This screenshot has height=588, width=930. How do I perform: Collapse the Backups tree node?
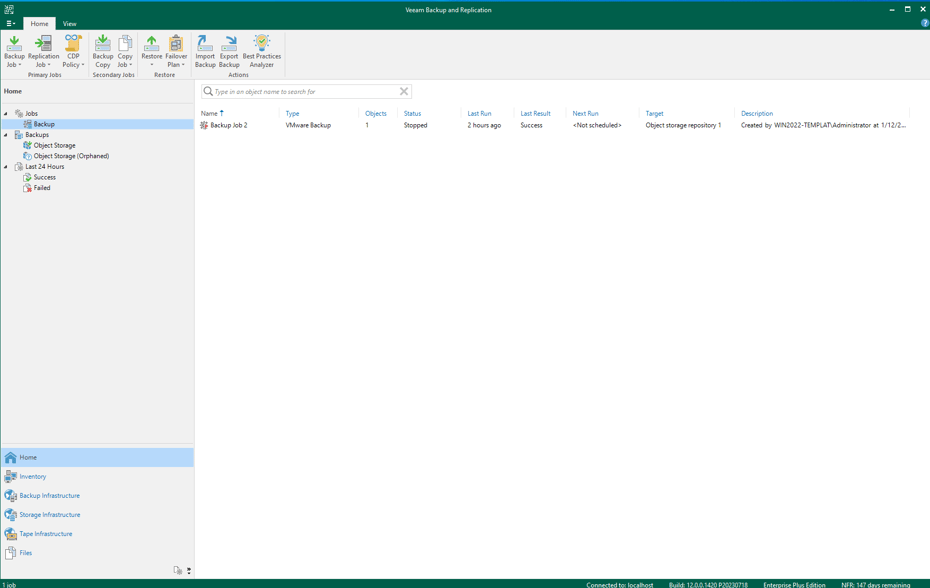[6, 135]
